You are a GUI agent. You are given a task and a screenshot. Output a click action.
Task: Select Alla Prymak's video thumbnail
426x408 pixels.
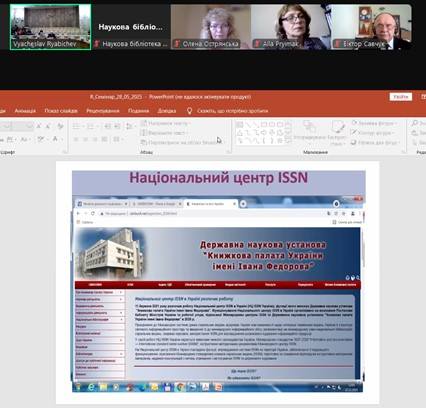tap(291, 27)
